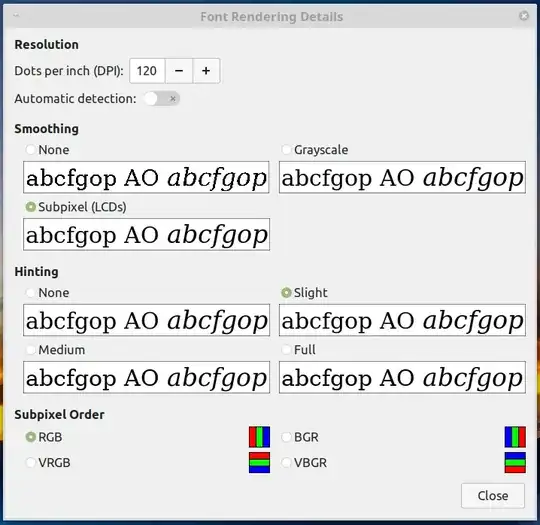Viewport: 540px width, 525px height.
Task: Choose VRGB subpixel order radio
Action: click(31, 462)
